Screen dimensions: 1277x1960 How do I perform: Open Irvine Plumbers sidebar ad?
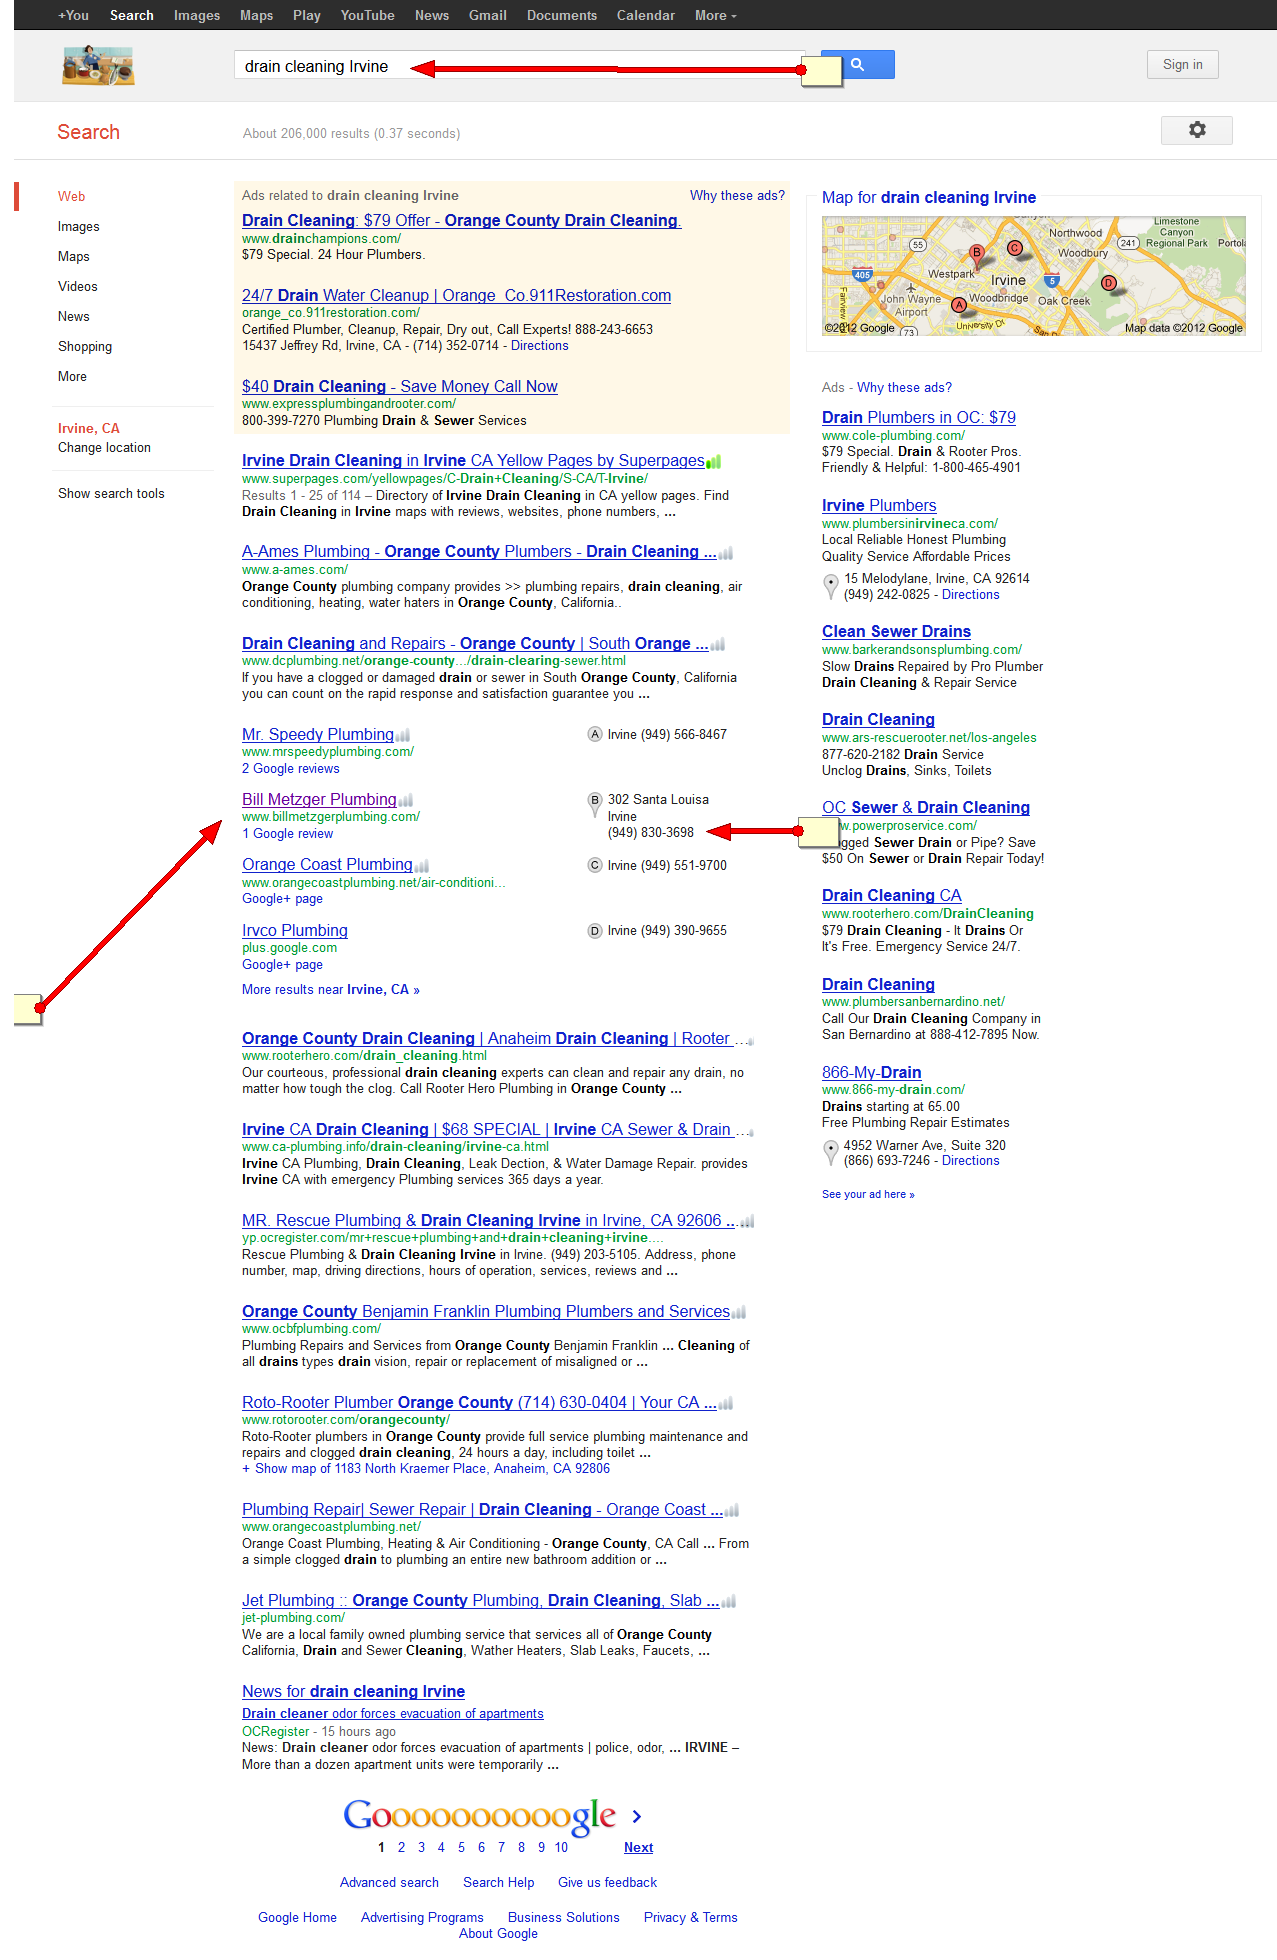(879, 506)
